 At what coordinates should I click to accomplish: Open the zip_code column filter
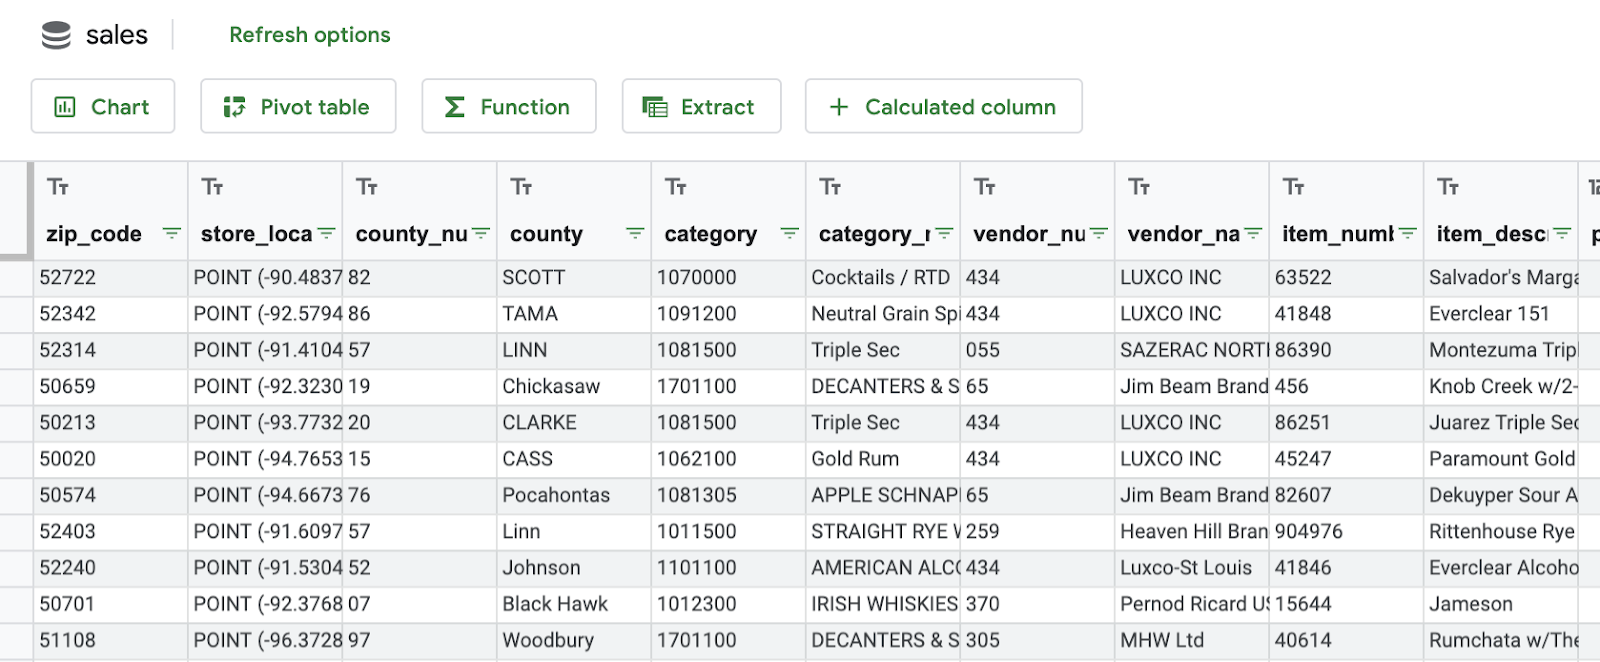[172, 234]
